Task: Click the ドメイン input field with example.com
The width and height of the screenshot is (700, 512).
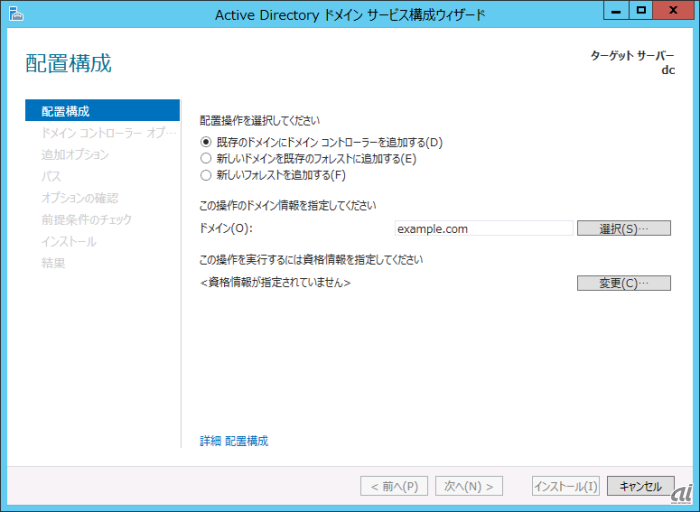Action: pyautogui.click(x=484, y=229)
